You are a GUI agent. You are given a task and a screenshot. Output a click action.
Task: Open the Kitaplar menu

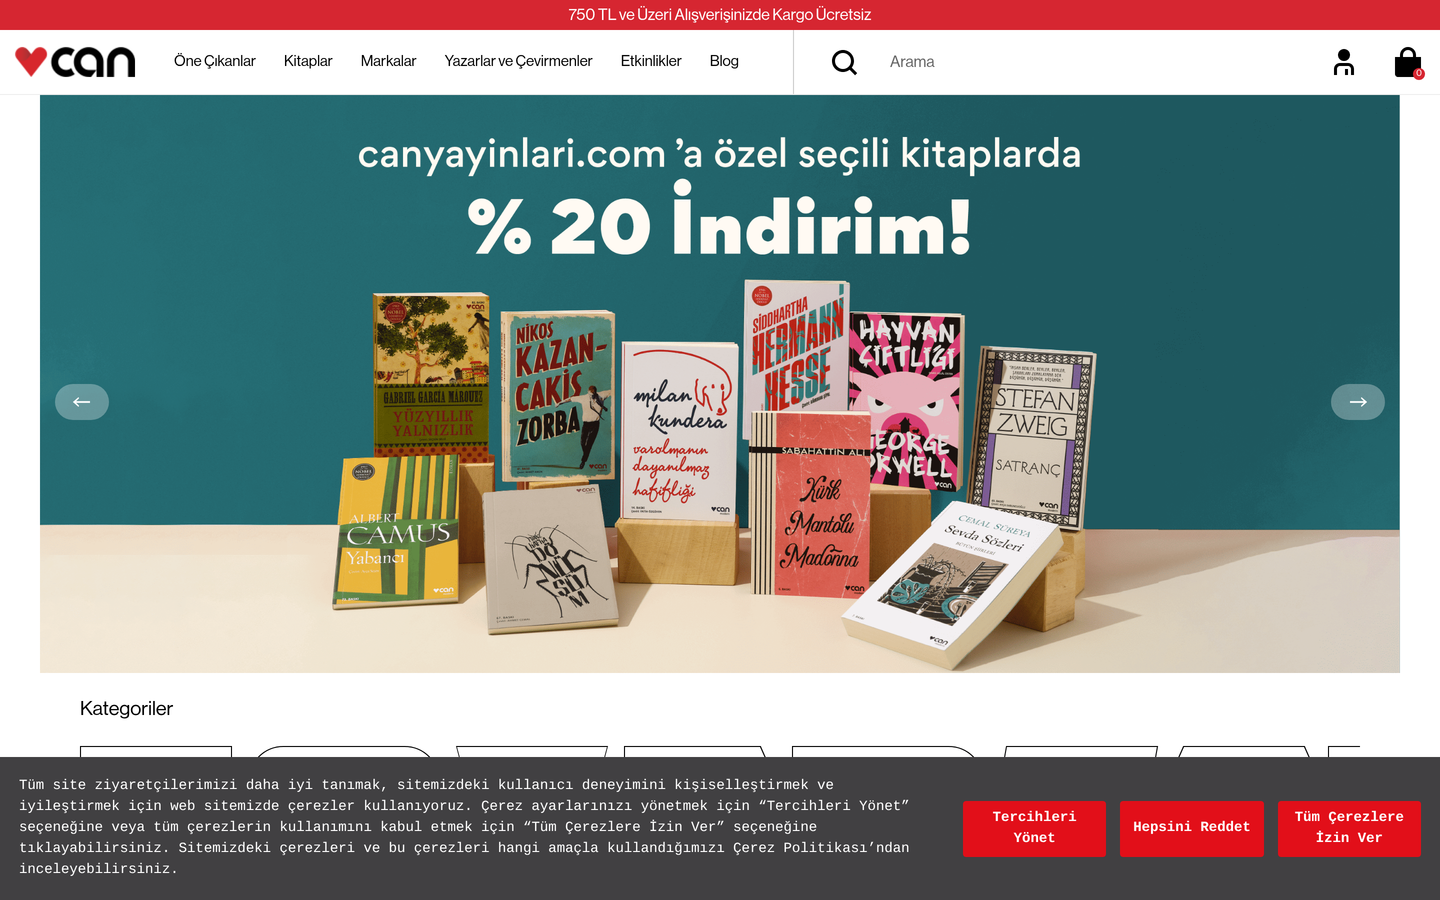click(308, 61)
